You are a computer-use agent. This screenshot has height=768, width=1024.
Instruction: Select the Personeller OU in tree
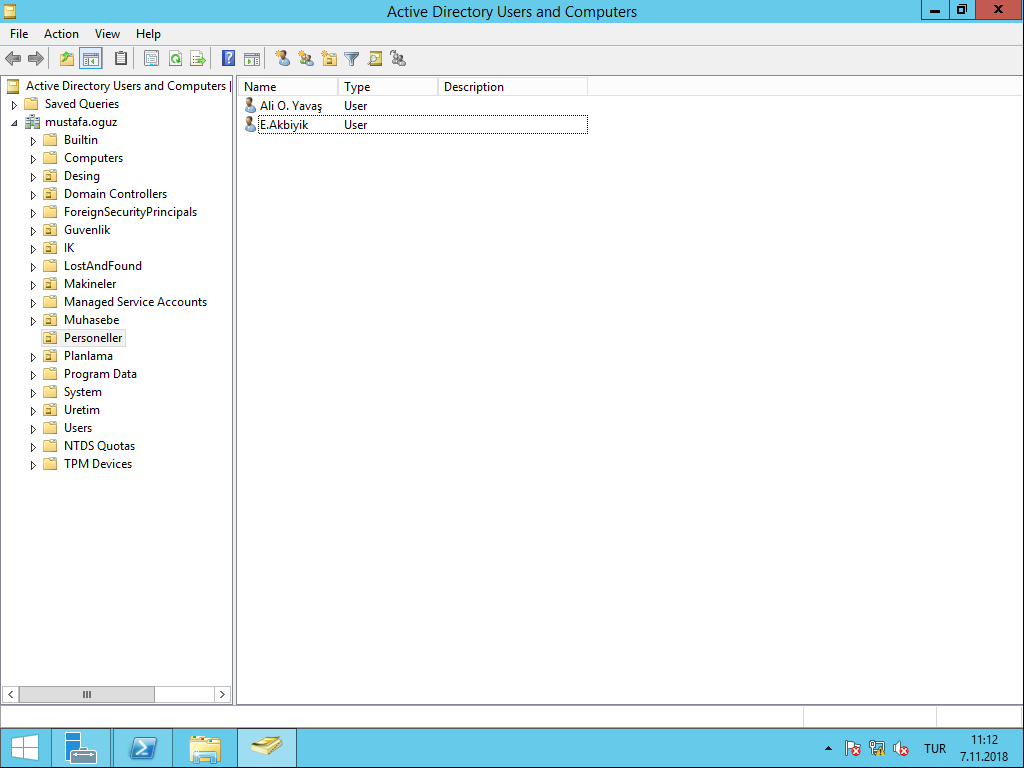[x=93, y=338]
